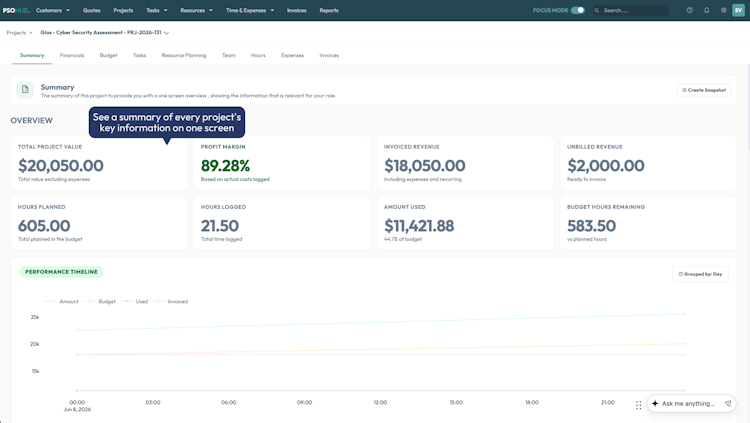The image size is (750, 423).
Task: Follow the Projects breadcrumb link
Action: click(x=16, y=33)
